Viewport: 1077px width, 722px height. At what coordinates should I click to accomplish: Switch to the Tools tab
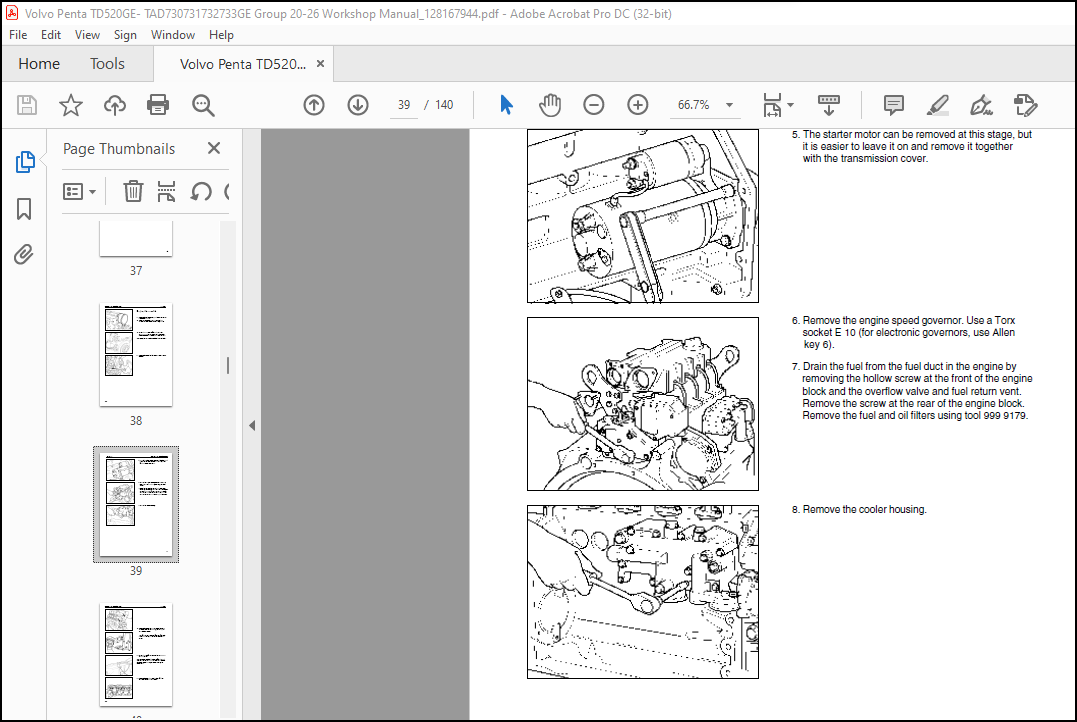coord(107,64)
